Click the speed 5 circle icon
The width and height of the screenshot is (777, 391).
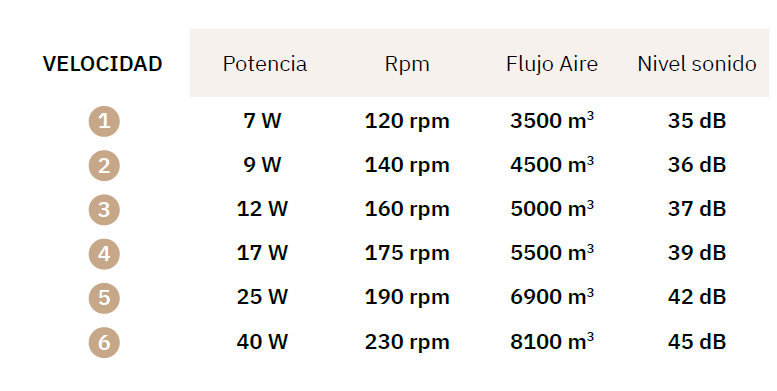point(104,298)
